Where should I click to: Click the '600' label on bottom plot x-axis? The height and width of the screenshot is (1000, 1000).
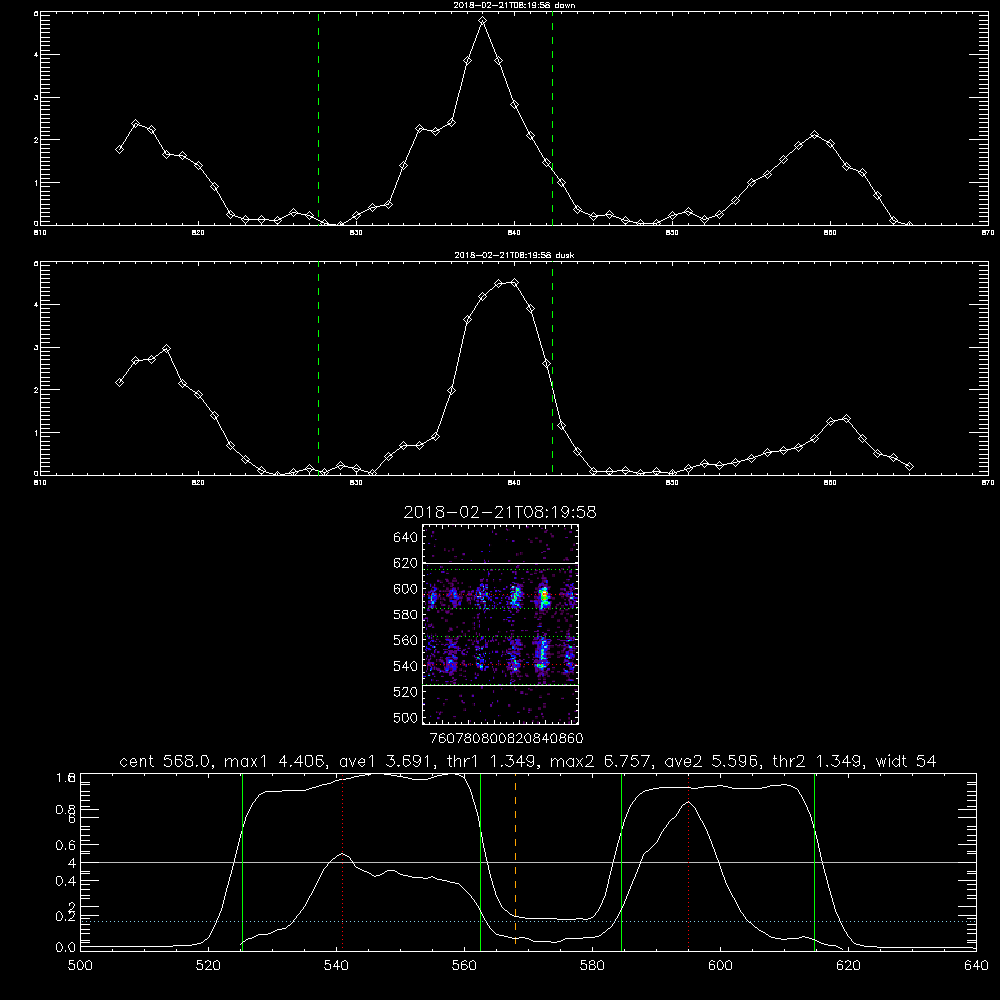[x=721, y=966]
